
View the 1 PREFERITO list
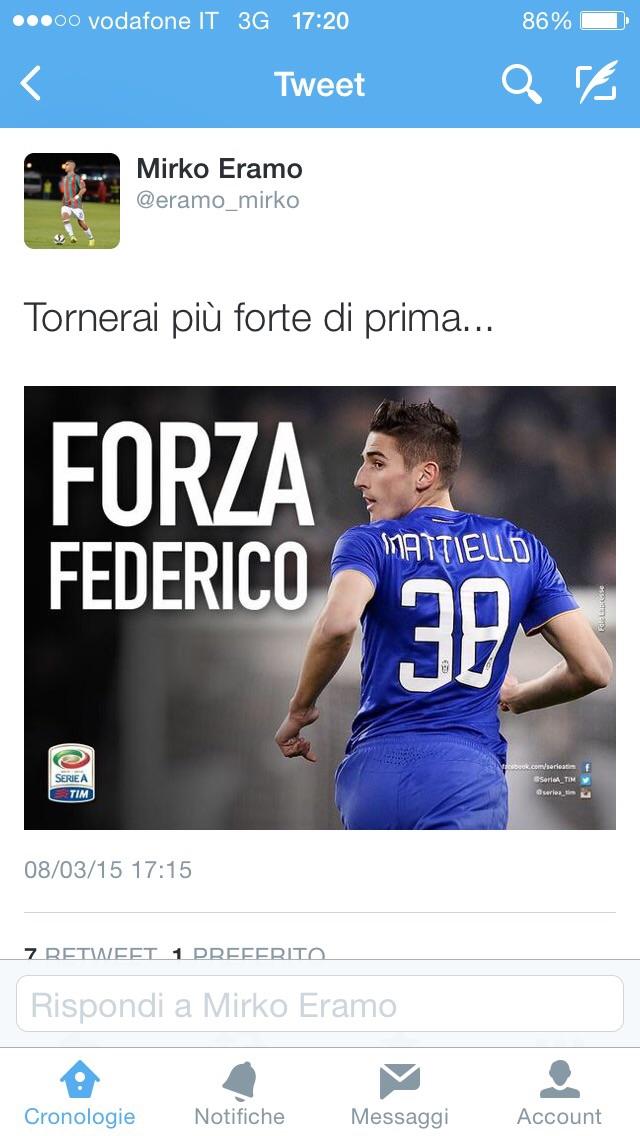249,953
